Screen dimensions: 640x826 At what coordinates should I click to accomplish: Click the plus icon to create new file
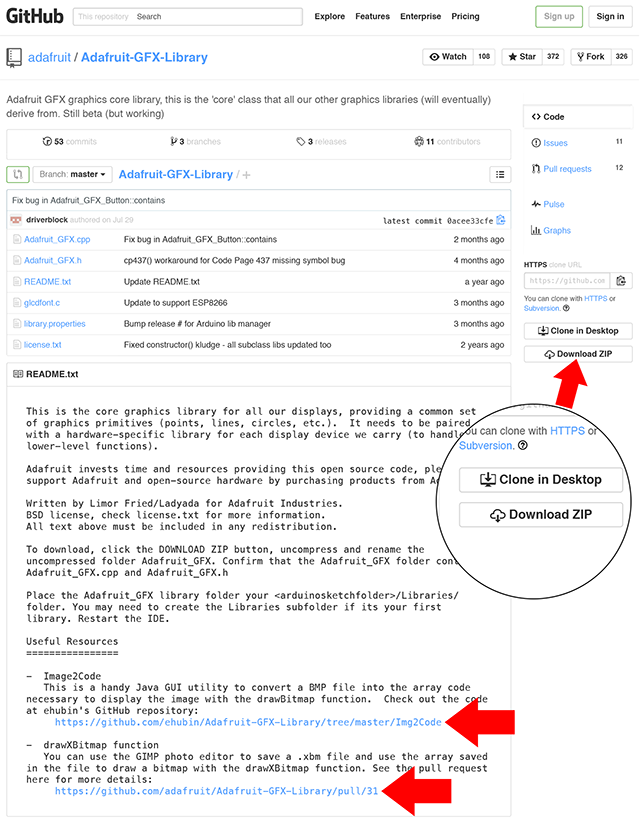pyautogui.click(x=247, y=175)
